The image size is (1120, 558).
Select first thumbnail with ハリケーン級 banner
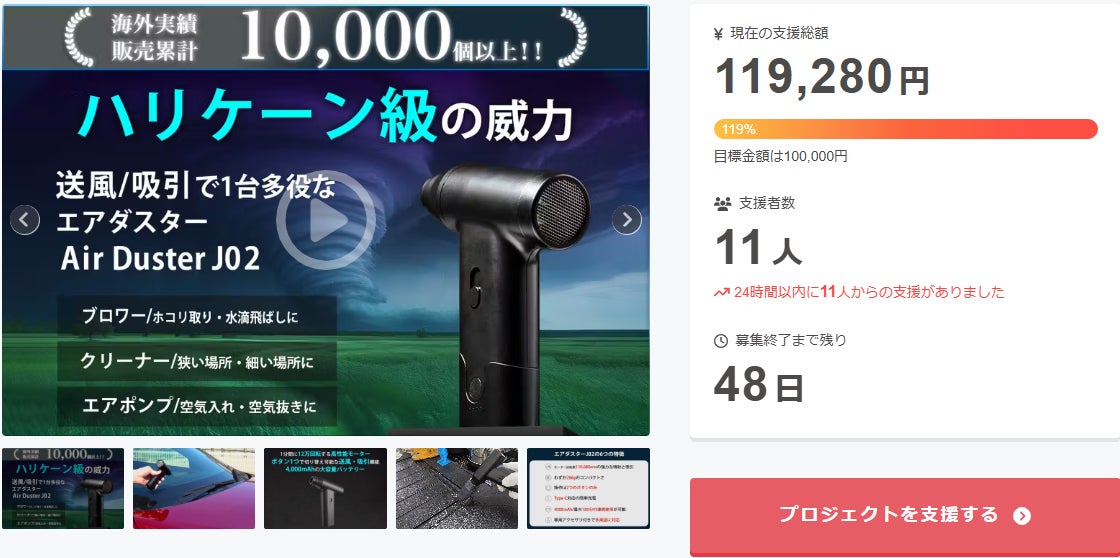63,488
